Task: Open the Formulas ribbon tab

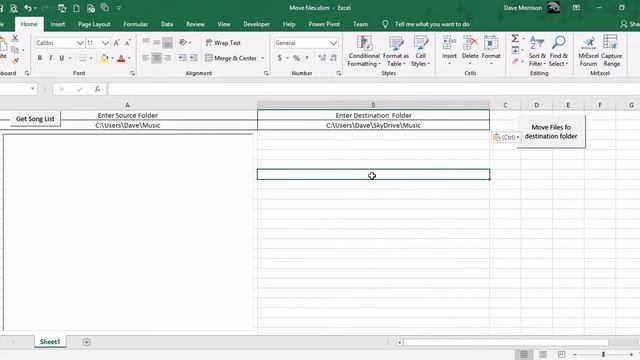Action: click(136, 24)
